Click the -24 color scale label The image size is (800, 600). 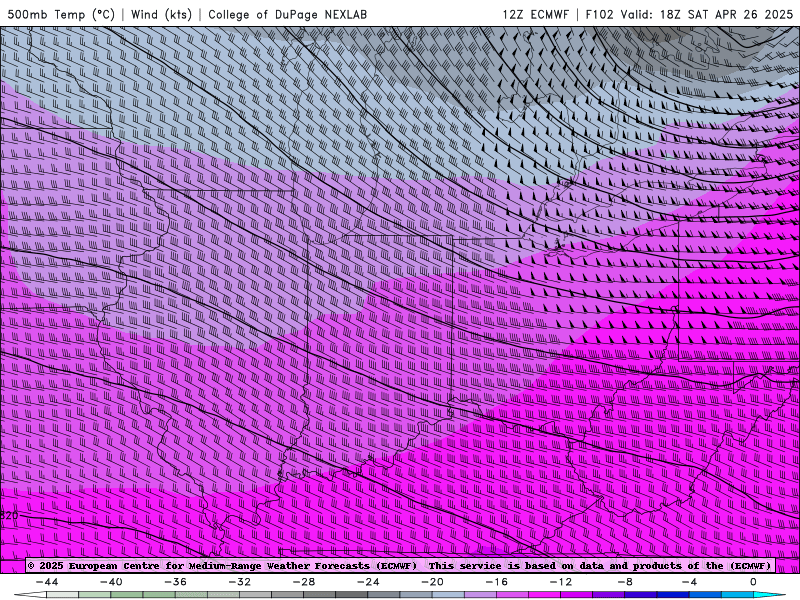click(x=368, y=582)
